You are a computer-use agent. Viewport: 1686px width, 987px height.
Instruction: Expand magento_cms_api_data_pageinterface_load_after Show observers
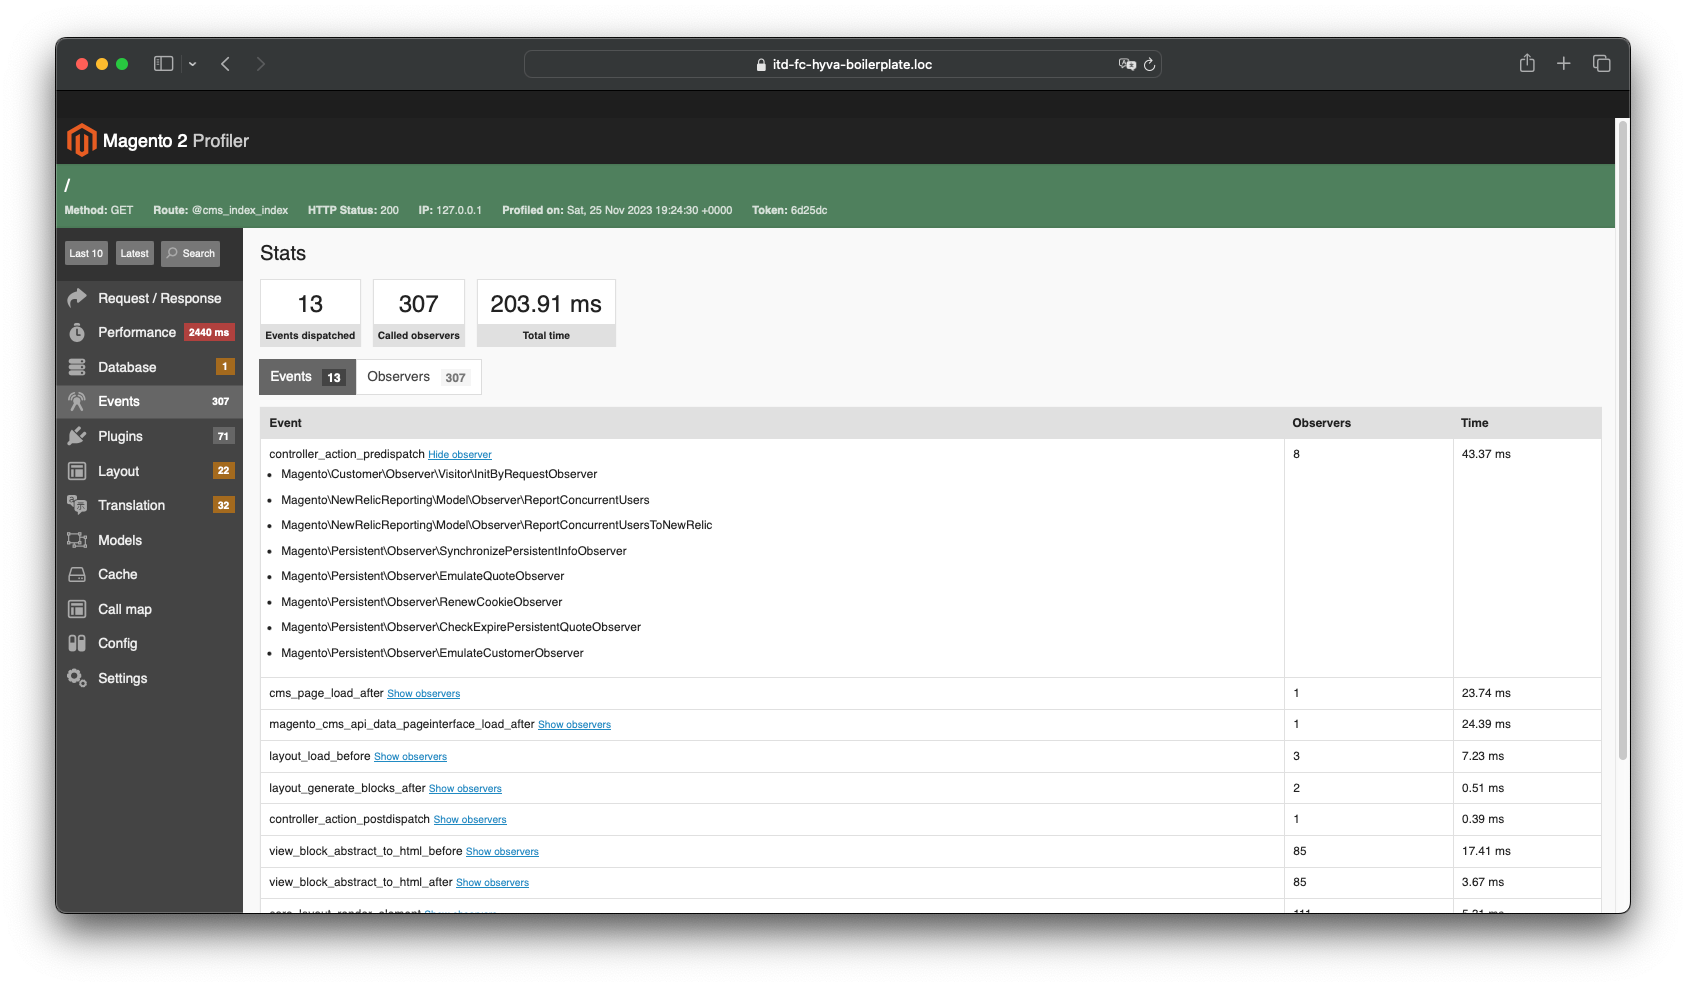[574, 725]
